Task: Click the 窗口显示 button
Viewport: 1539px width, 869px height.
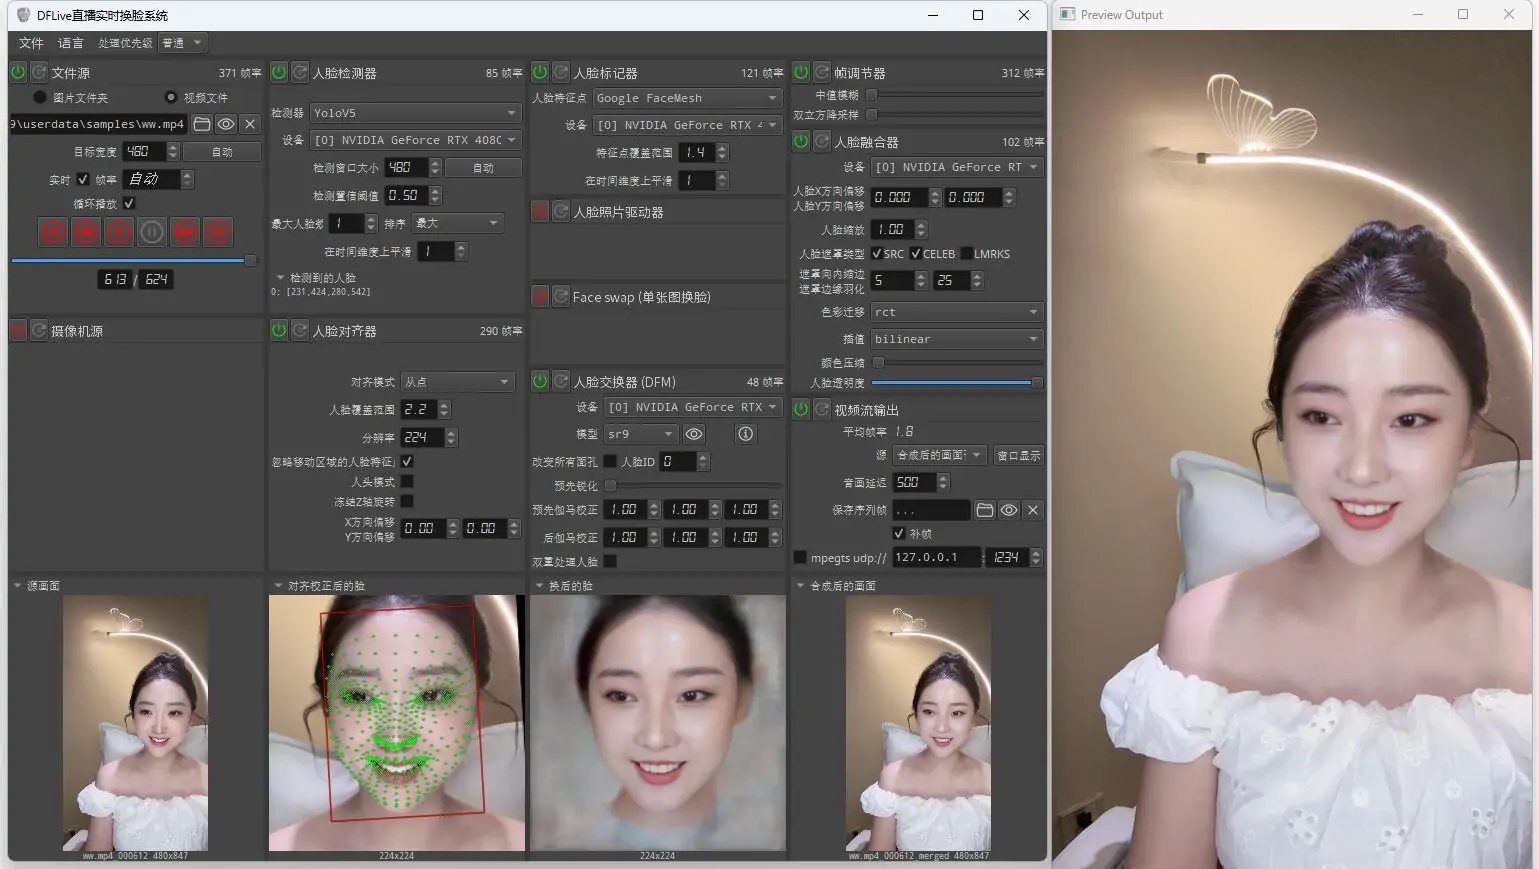Action: 1018,456
